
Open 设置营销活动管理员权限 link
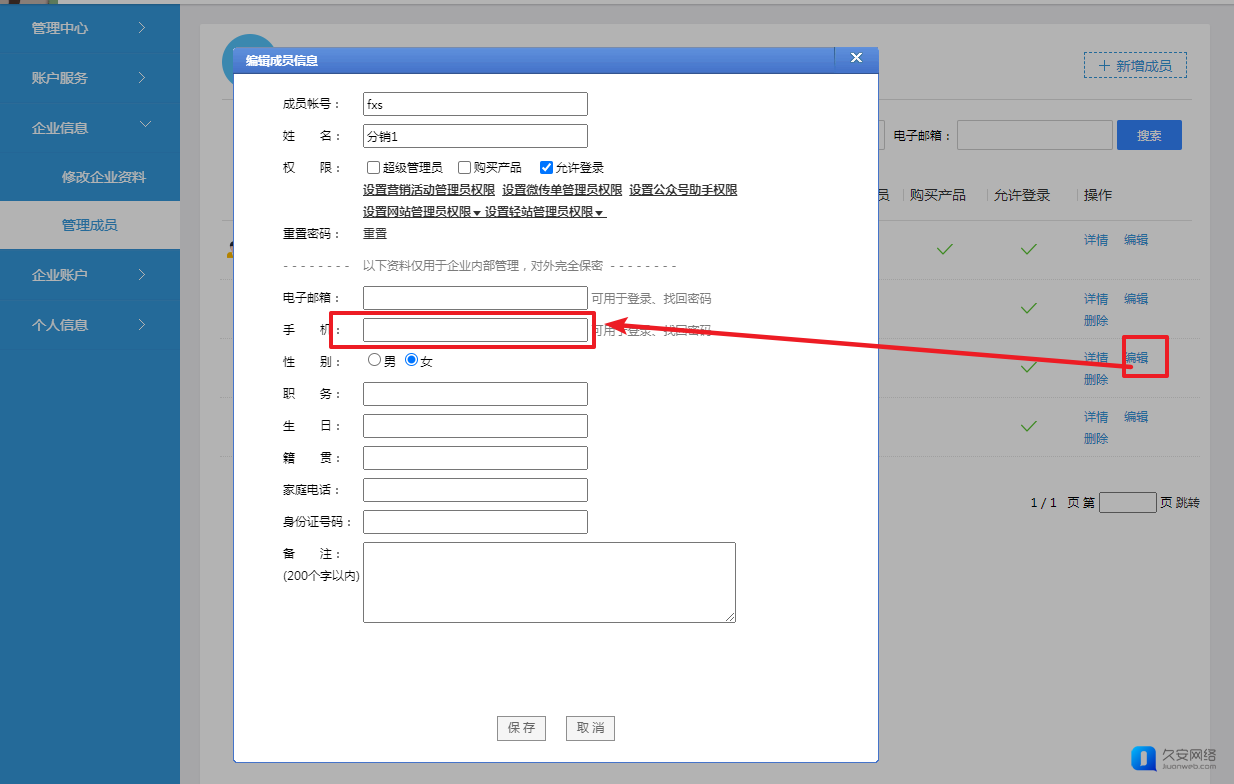tap(428, 190)
